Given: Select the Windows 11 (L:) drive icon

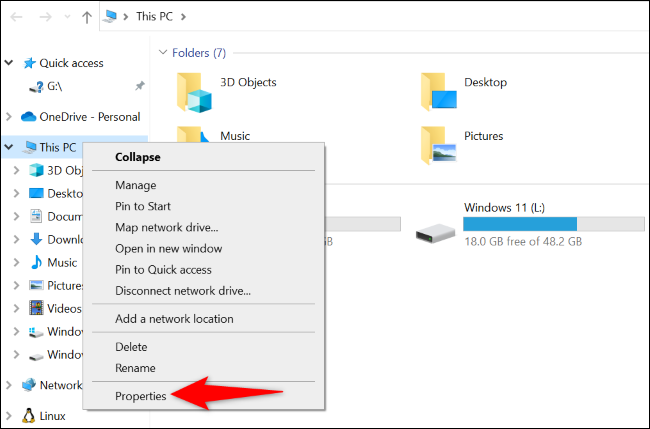Looking at the screenshot, I should (x=436, y=234).
